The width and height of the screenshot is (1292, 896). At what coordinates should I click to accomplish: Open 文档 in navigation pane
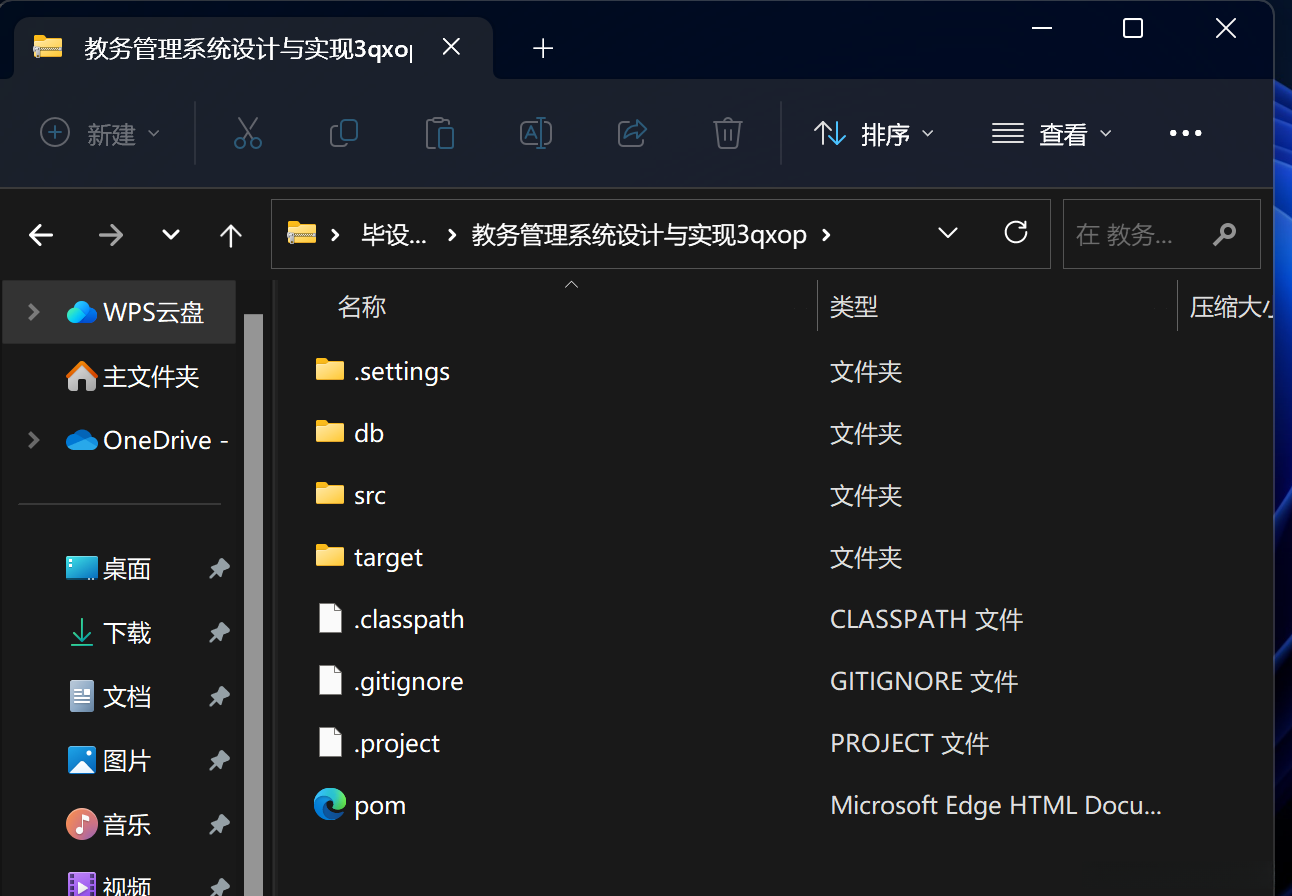pos(127,697)
